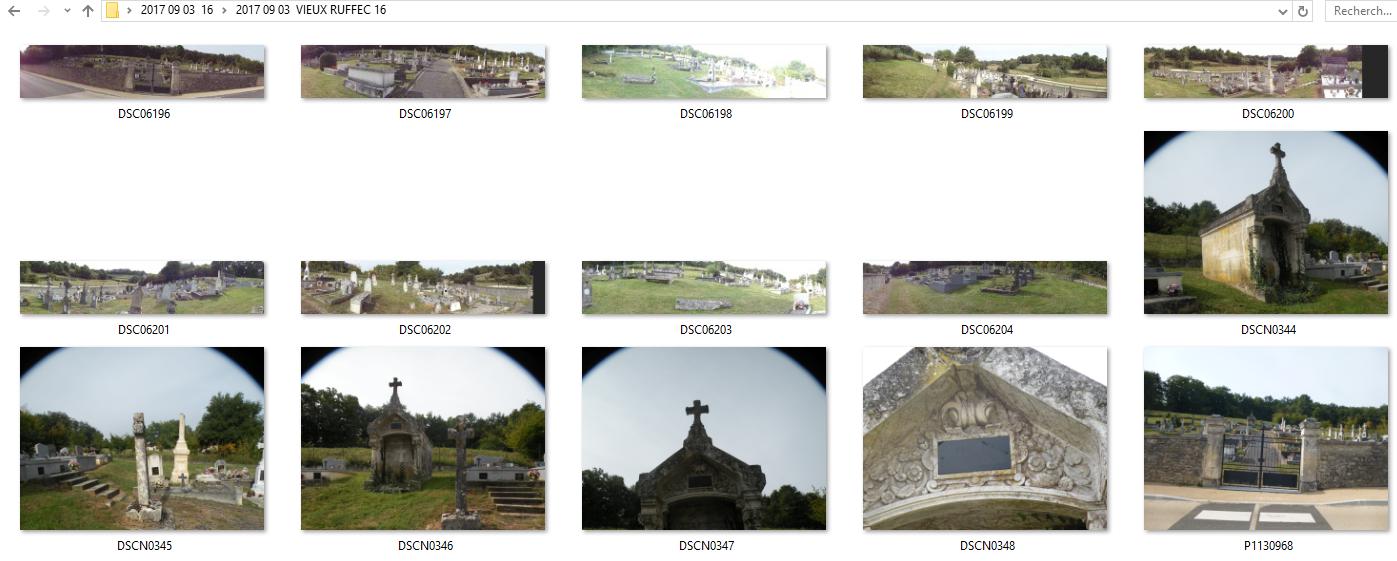Click the file name DSC06200

coord(1268,114)
